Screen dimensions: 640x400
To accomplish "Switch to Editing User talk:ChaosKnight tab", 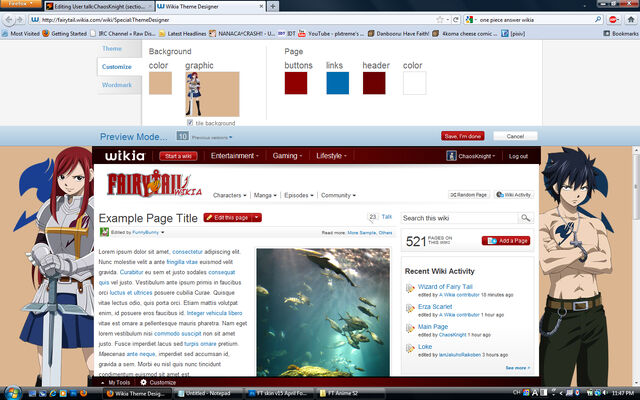I will click(100, 7).
